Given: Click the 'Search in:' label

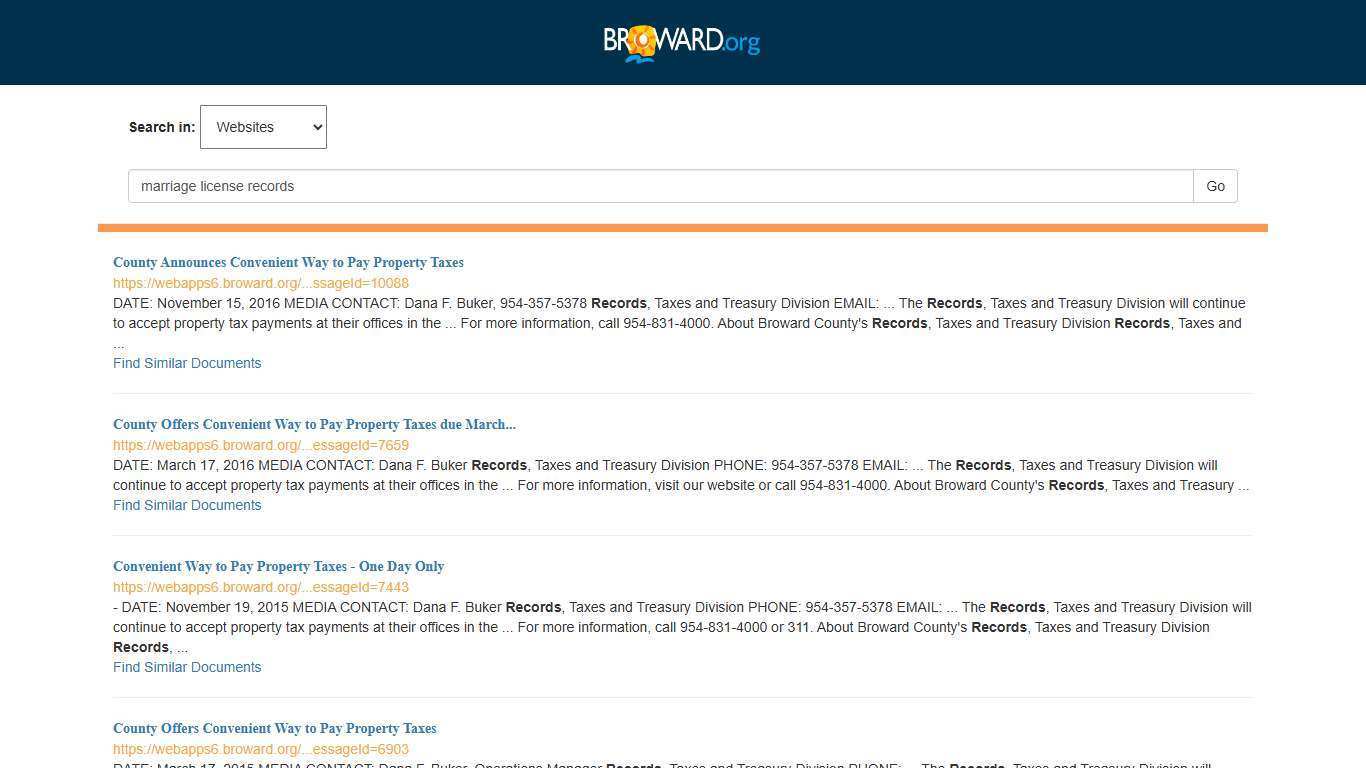Looking at the screenshot, I should 161,127.
